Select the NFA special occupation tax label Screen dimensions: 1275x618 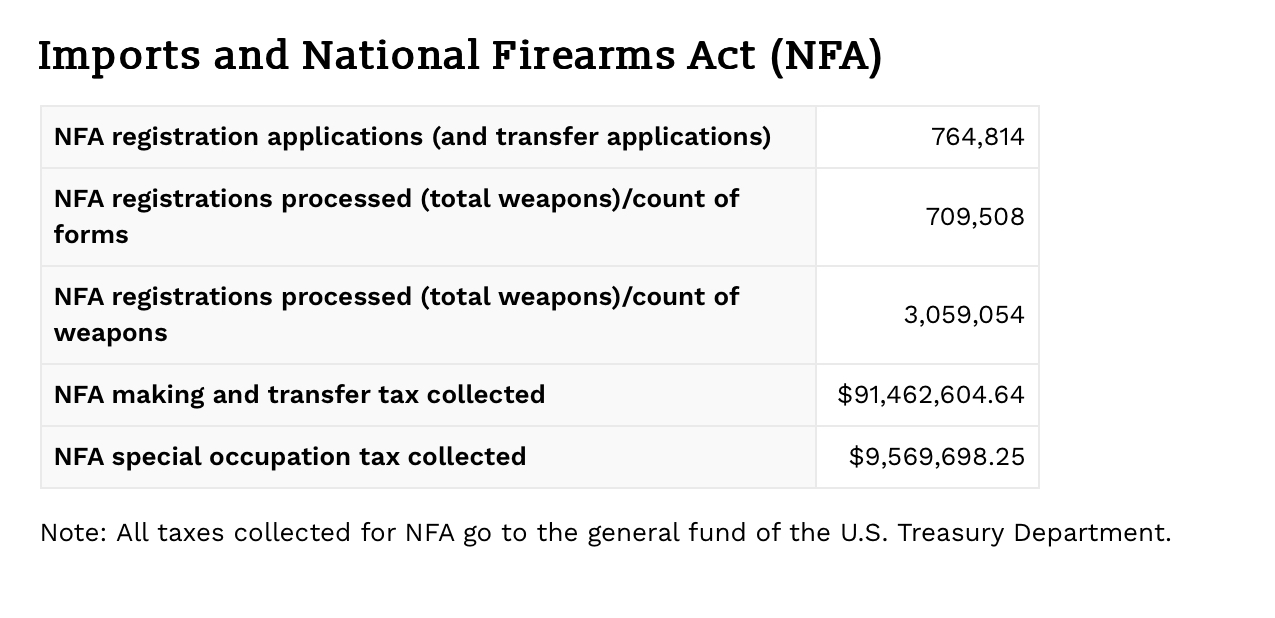pos(290,456)
